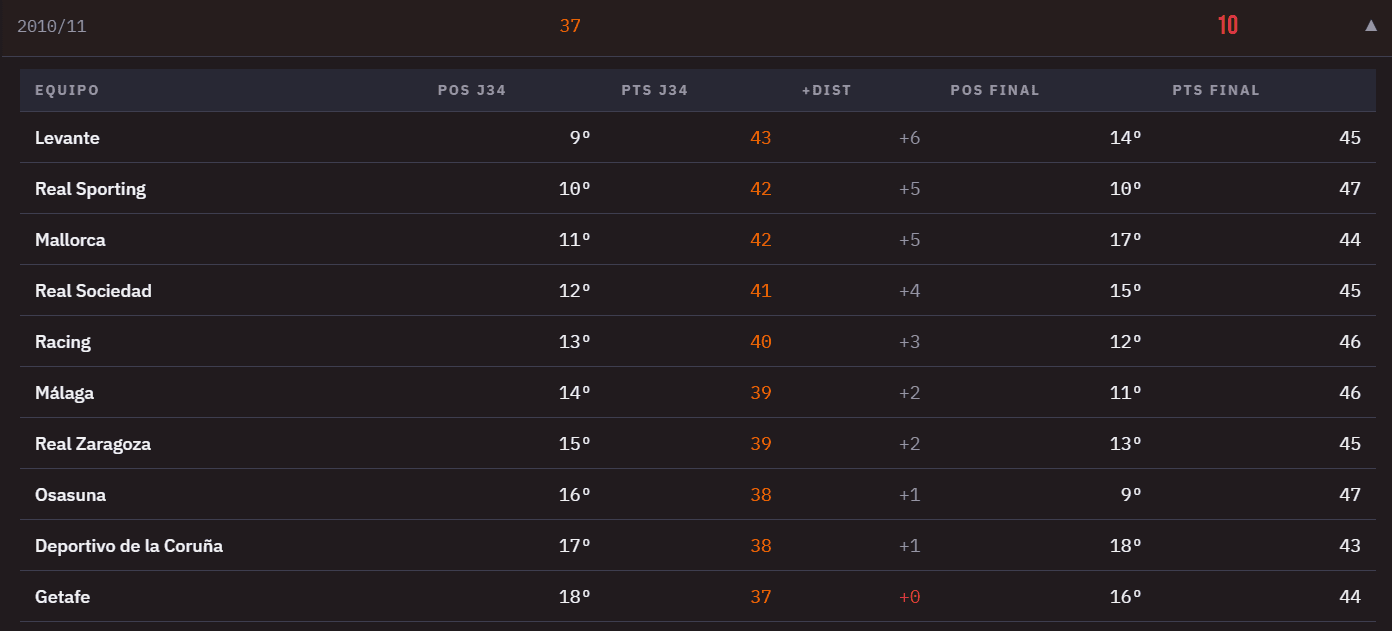Image resolution: width=1392 pixels, height=631 pixels.
Task: Click Osasuna's 38 points at J34
Action: (761, 495)
